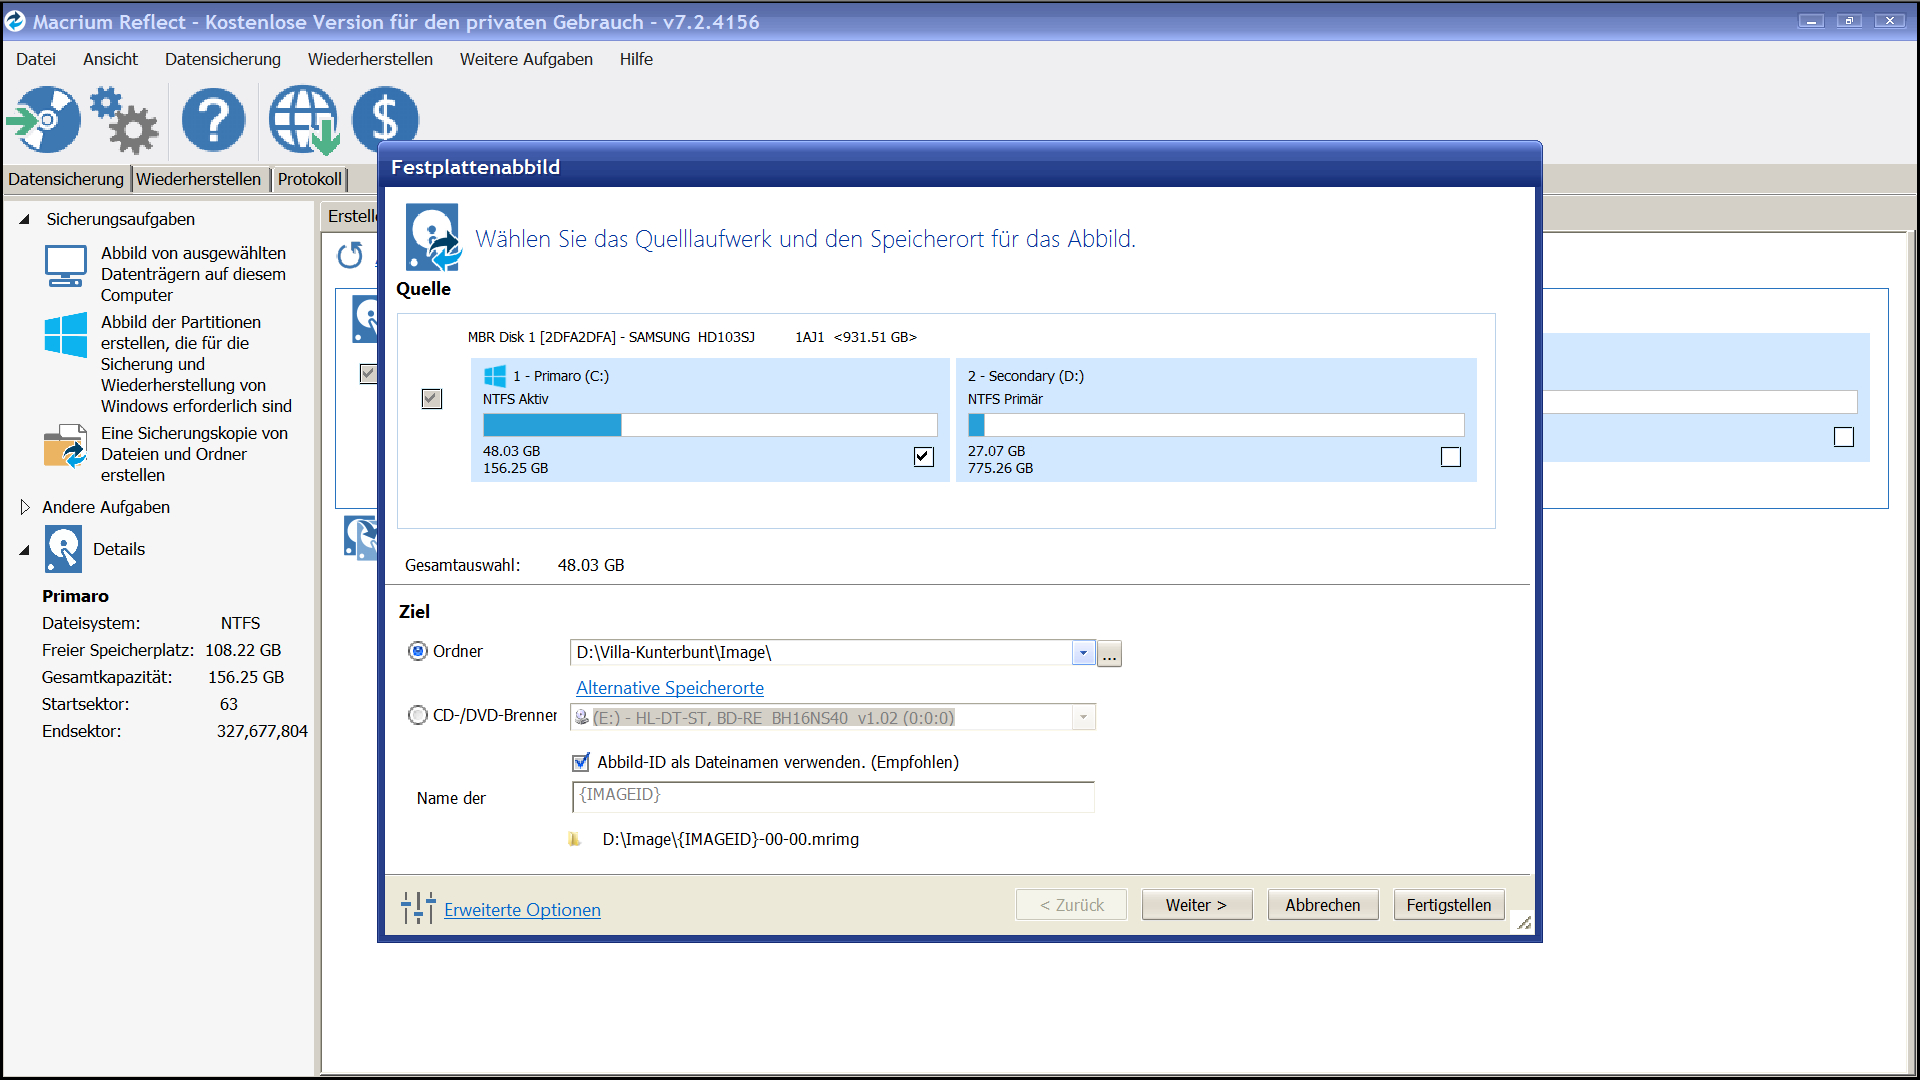
Task: Click the backup disc toolbar icon
Action: 44,119
